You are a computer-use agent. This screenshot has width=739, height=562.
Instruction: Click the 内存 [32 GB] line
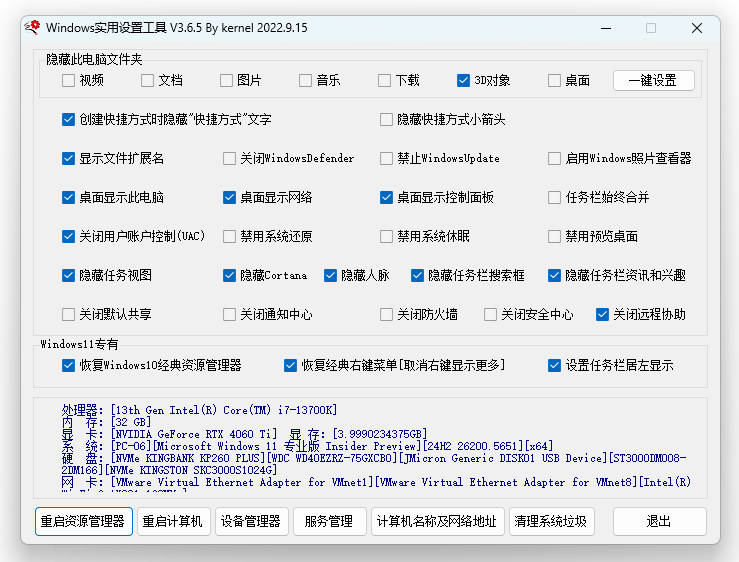pyautogui.click(x=106, y=422)
